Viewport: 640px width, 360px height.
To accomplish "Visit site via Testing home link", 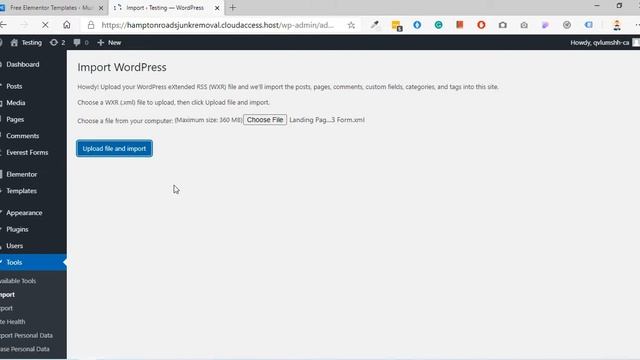I will click(26, 42).
